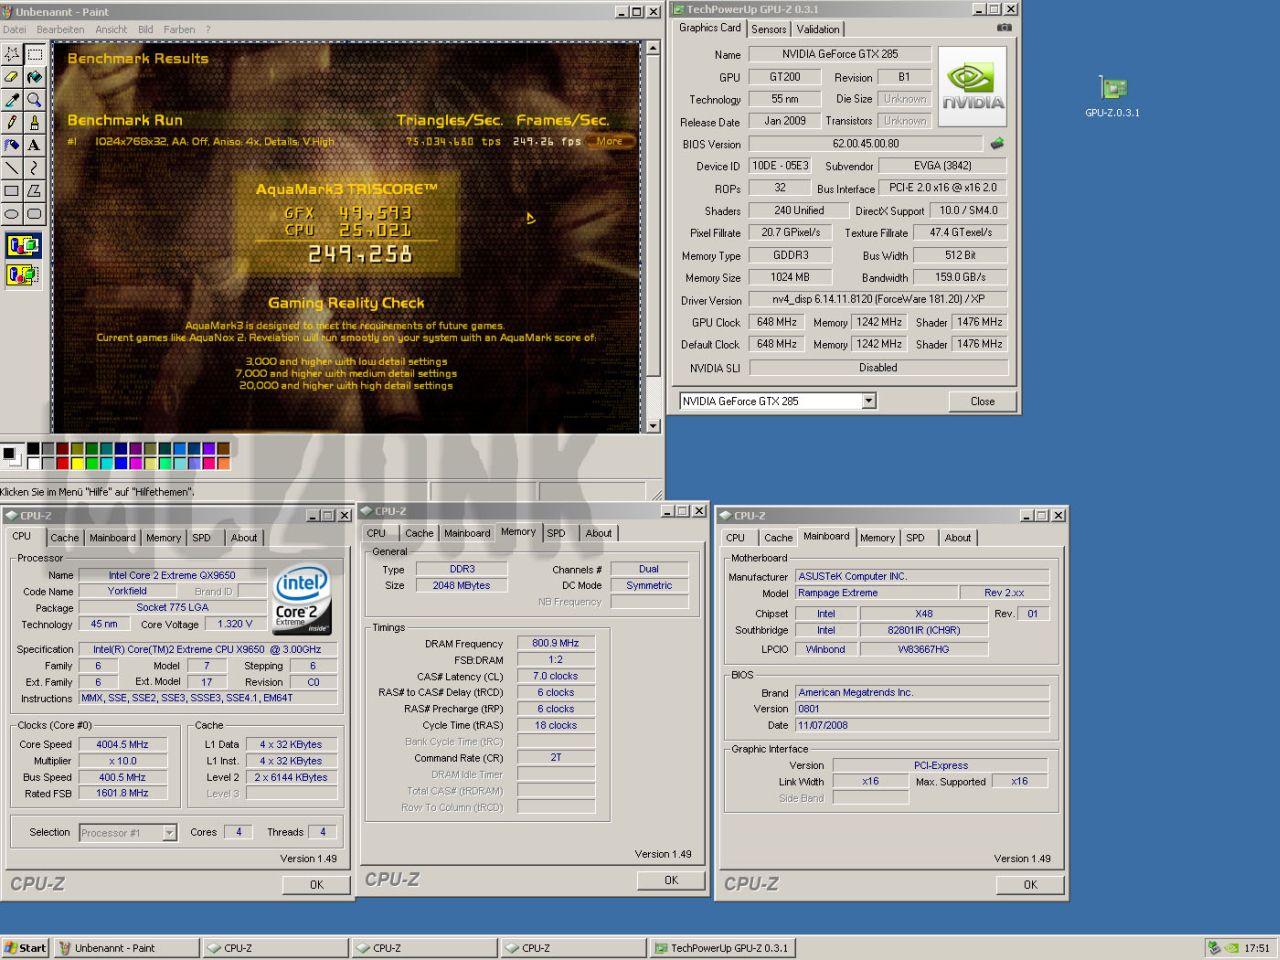Select the Ellipse shape tool
Screen dimensions: 1280x960
12,213
